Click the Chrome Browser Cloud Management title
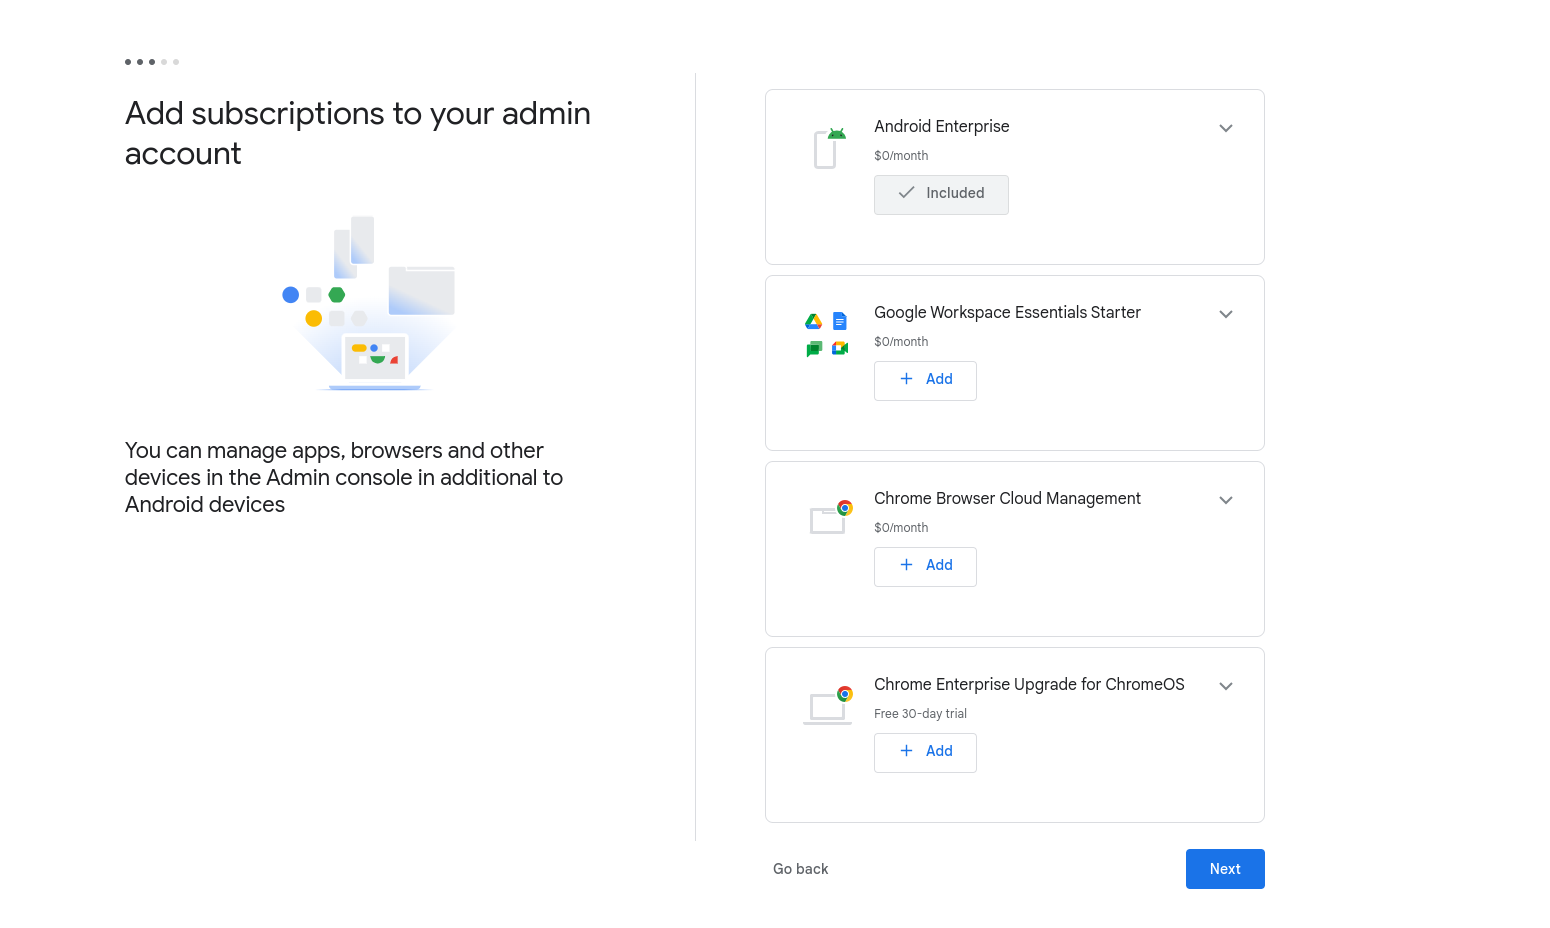The height and width of the screenshot is (928, 1550). click(1007, 498)
